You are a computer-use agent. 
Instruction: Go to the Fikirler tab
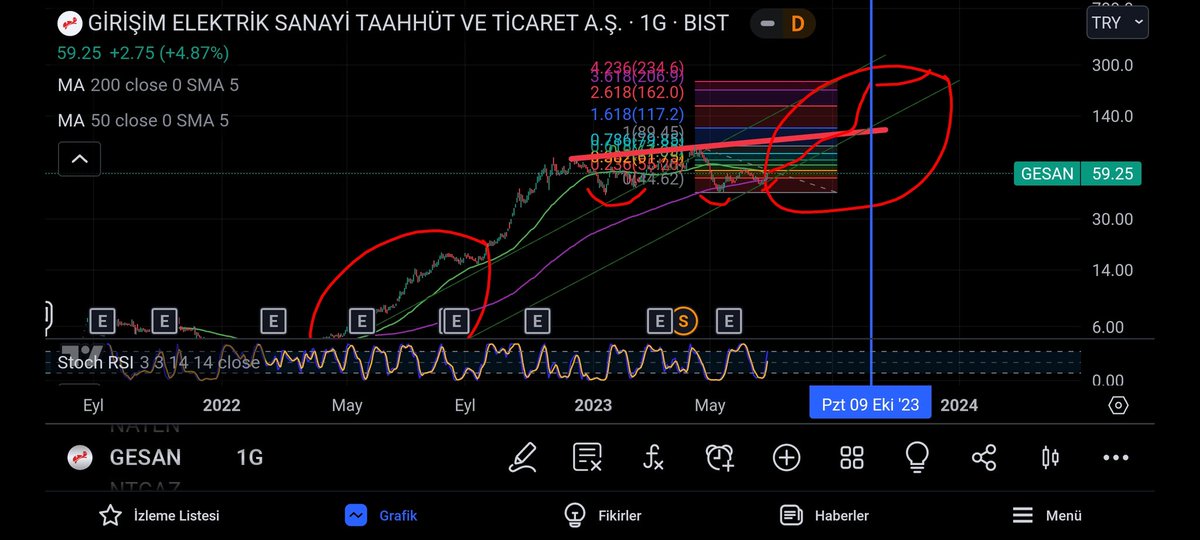602,516
